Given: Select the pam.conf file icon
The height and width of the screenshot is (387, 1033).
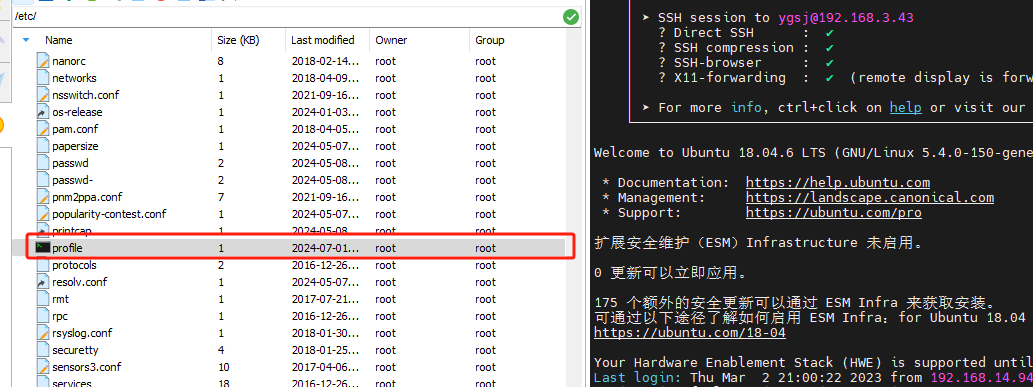Looking at the screenshot, I should [x=43, y=129].
